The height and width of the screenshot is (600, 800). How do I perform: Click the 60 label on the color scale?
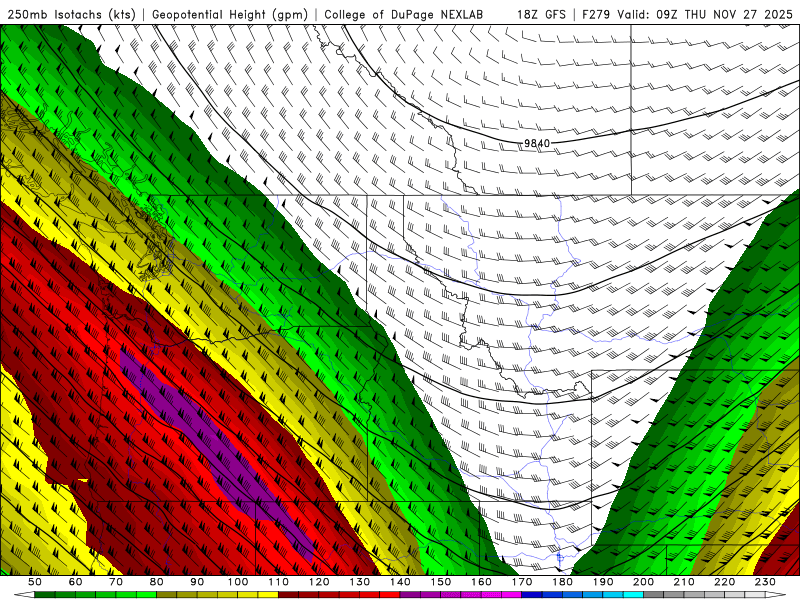(75, 582)
